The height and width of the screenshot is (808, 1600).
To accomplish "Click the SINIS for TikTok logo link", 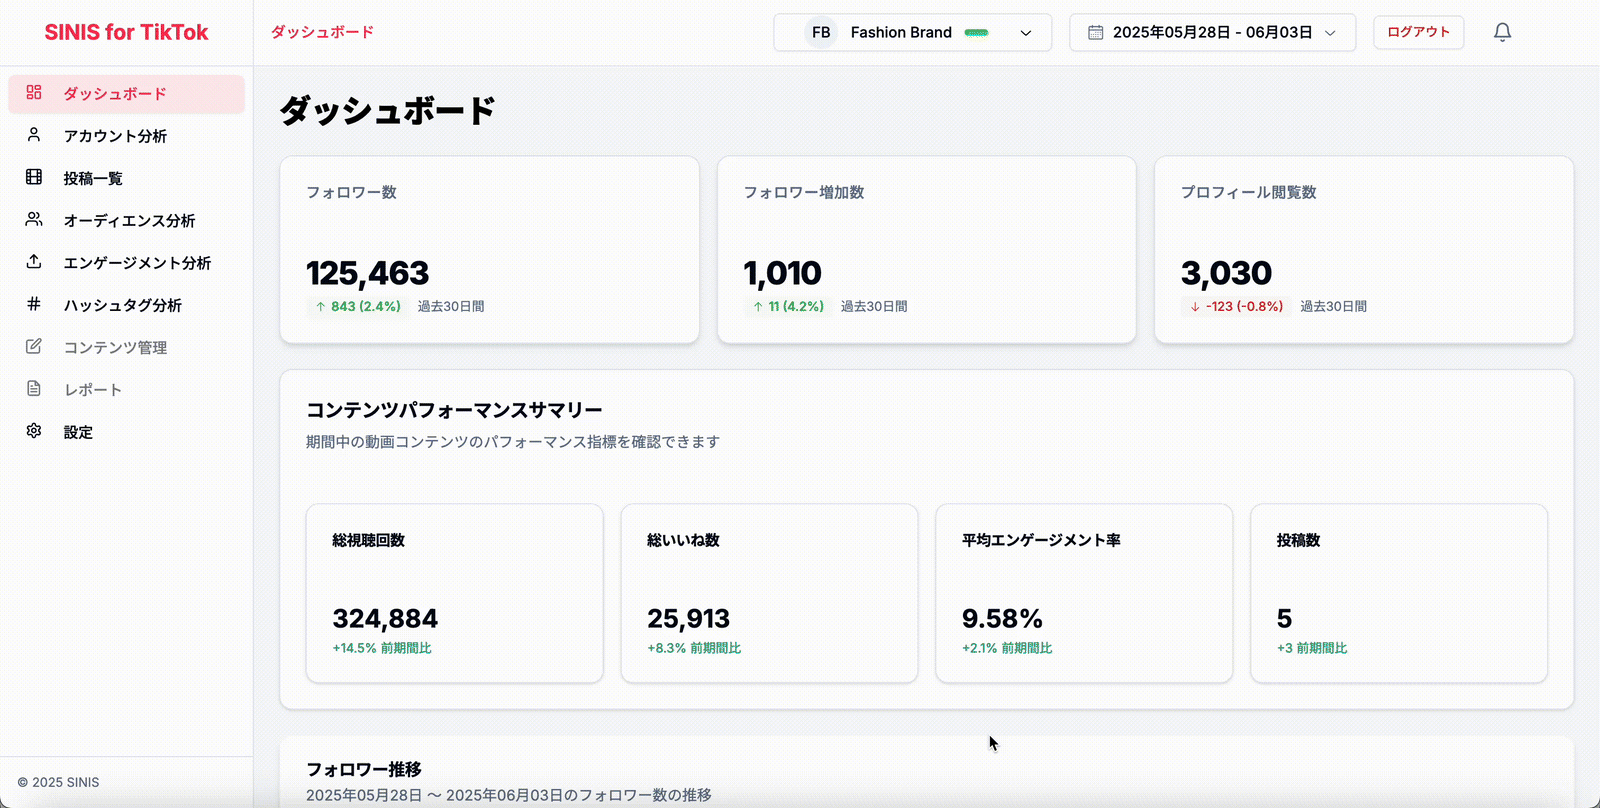I will click(x=126, y=33).
